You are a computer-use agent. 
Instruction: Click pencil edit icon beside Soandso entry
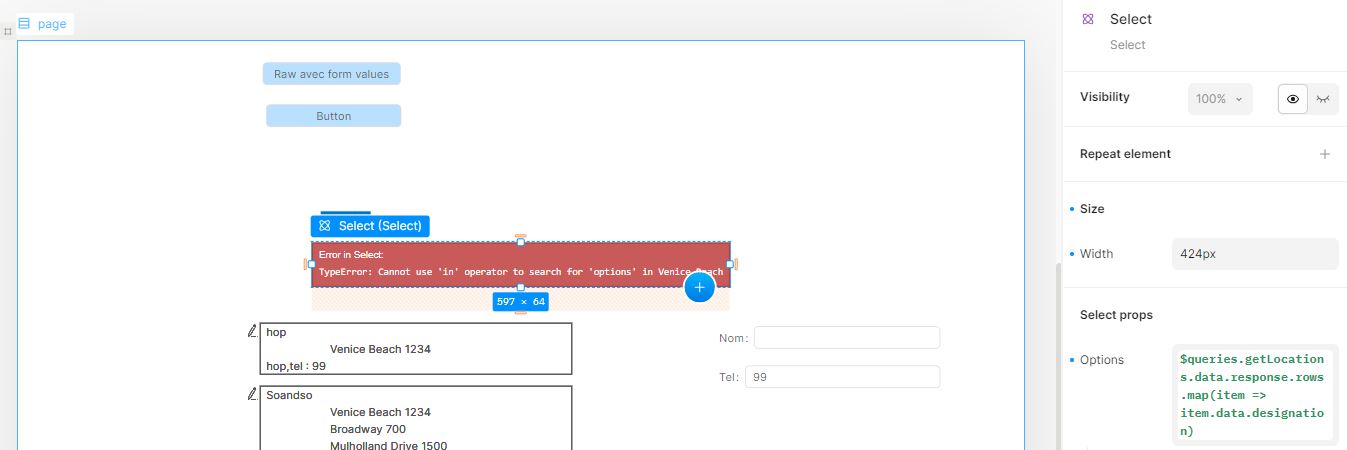(252, 394)
